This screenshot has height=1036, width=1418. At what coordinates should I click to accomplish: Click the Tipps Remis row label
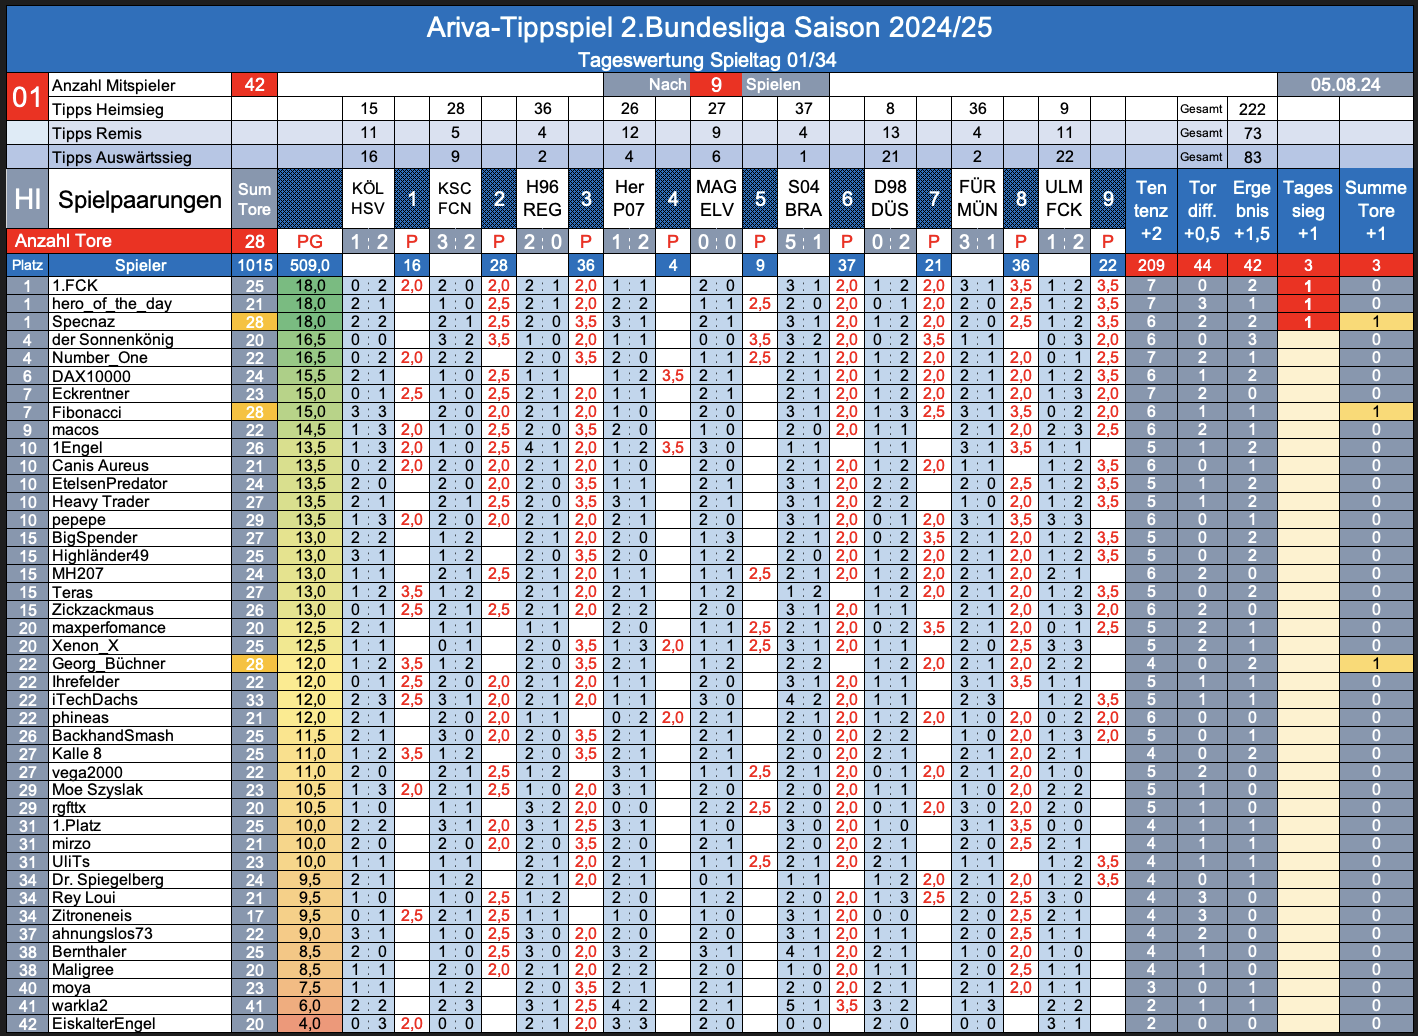97,133
